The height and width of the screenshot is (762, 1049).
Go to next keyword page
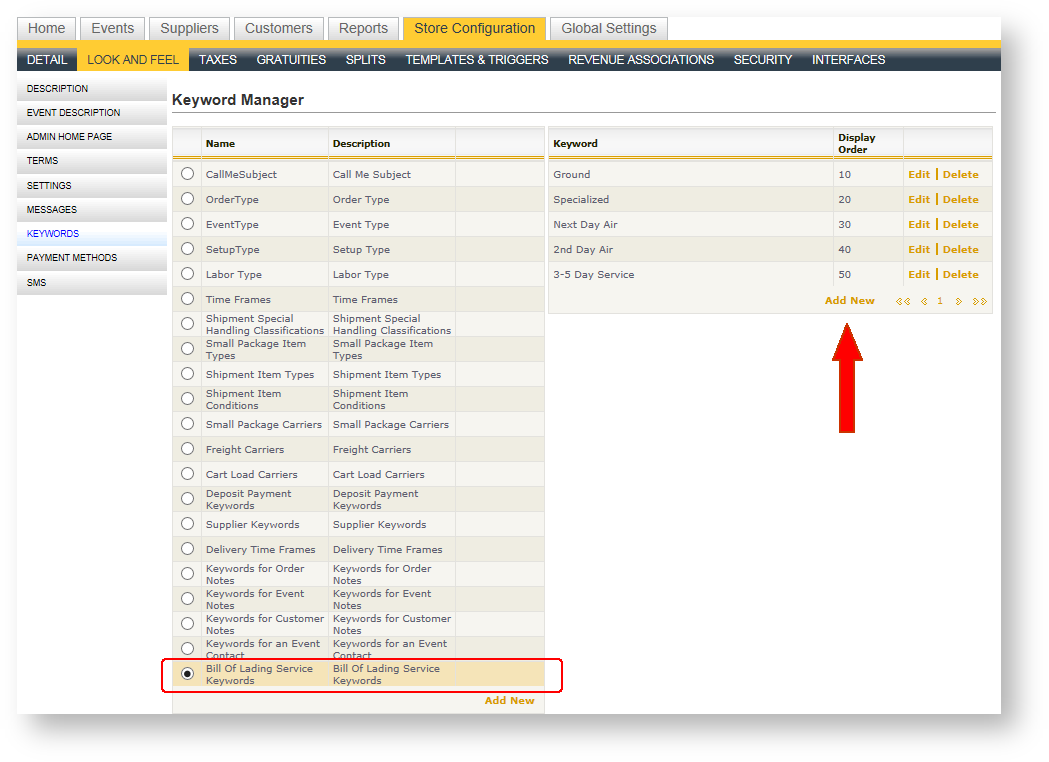coord(960,300)
